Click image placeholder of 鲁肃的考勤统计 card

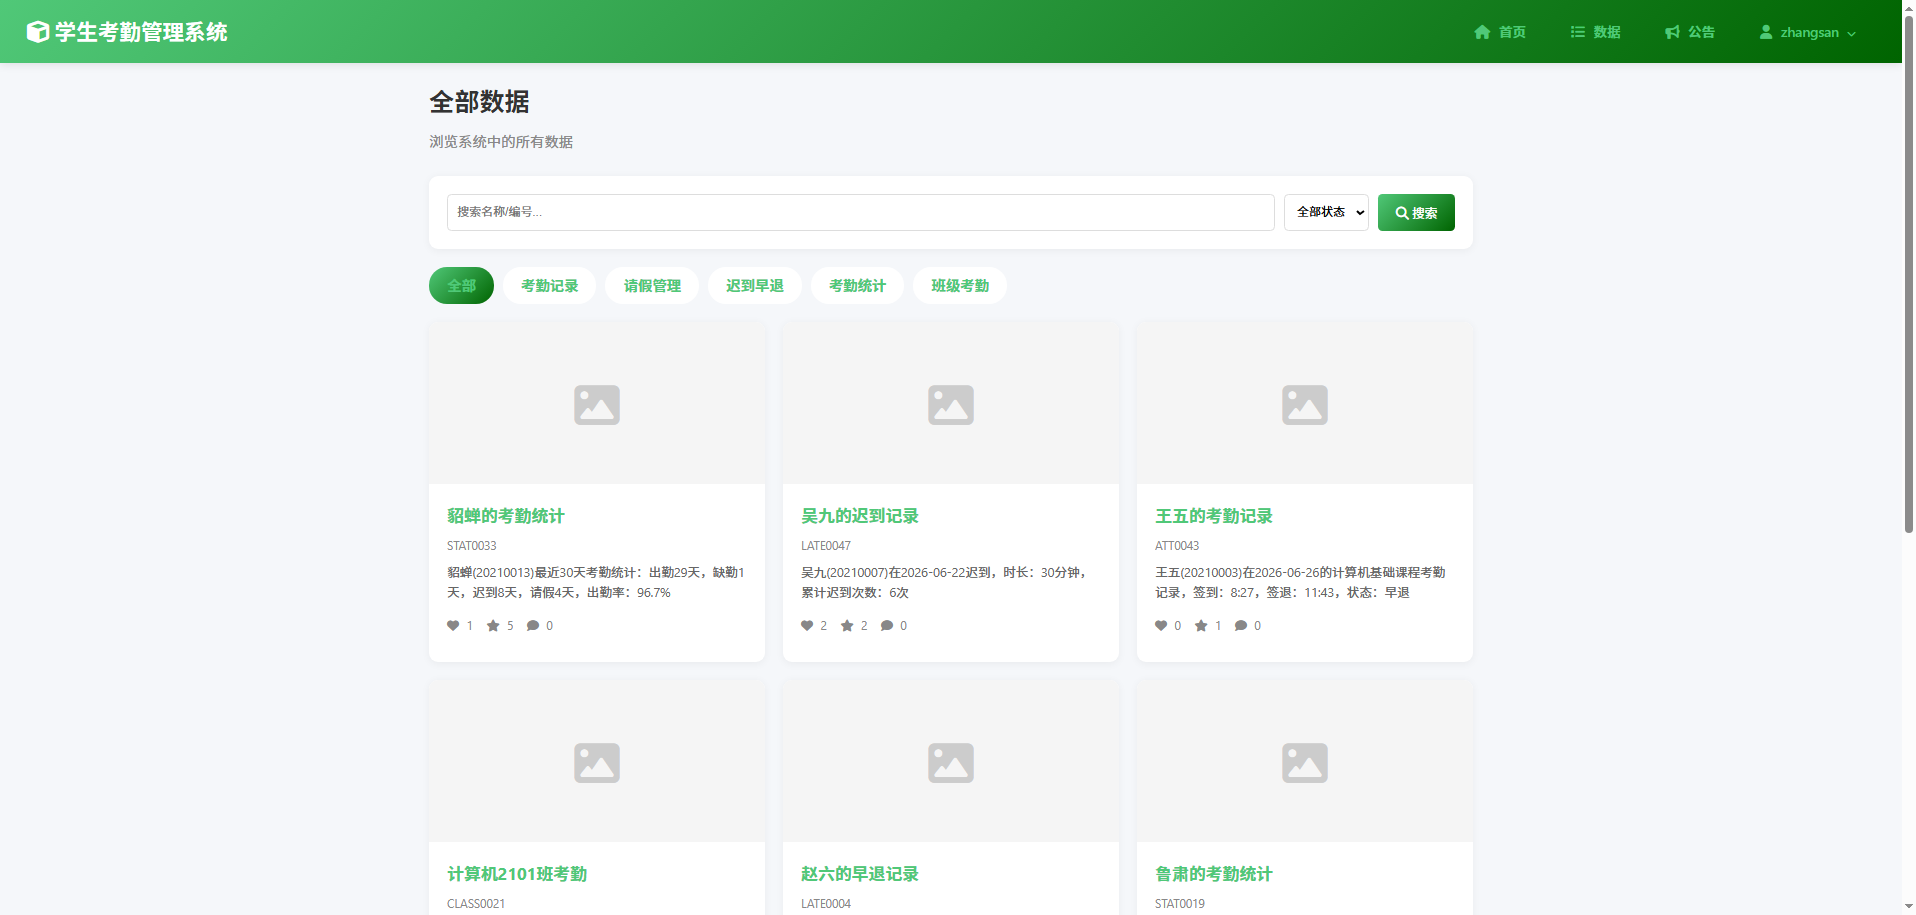click(1305, 762)
